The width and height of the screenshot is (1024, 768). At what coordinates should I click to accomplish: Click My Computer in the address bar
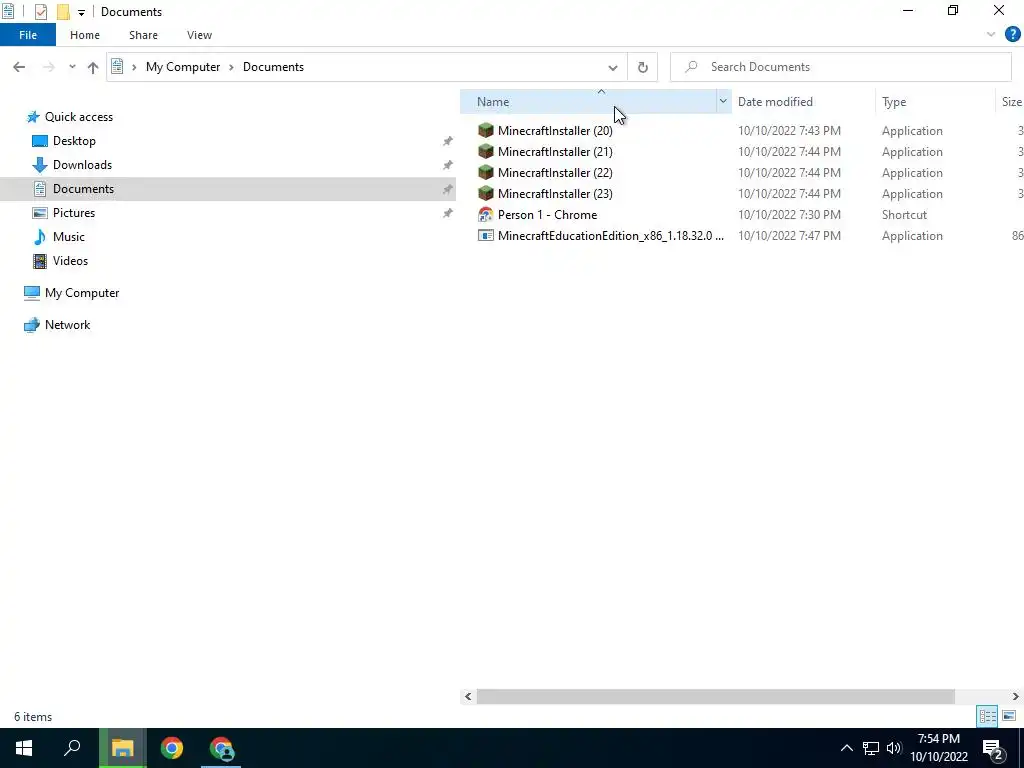coord(183,67)
